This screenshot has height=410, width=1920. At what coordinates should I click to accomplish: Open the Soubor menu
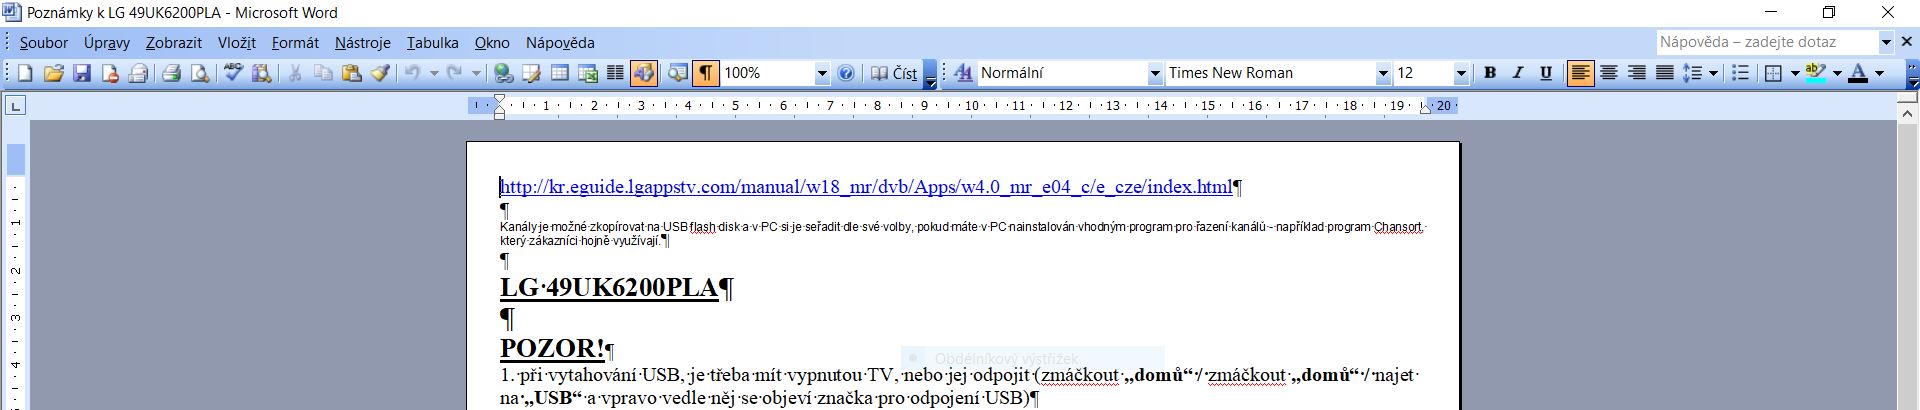pos(44,43)
